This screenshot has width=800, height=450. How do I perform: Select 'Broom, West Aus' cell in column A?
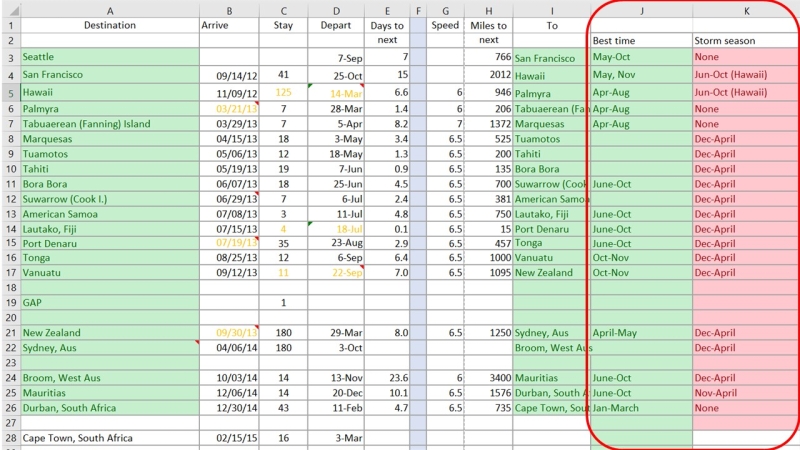[x=110, y=378]
